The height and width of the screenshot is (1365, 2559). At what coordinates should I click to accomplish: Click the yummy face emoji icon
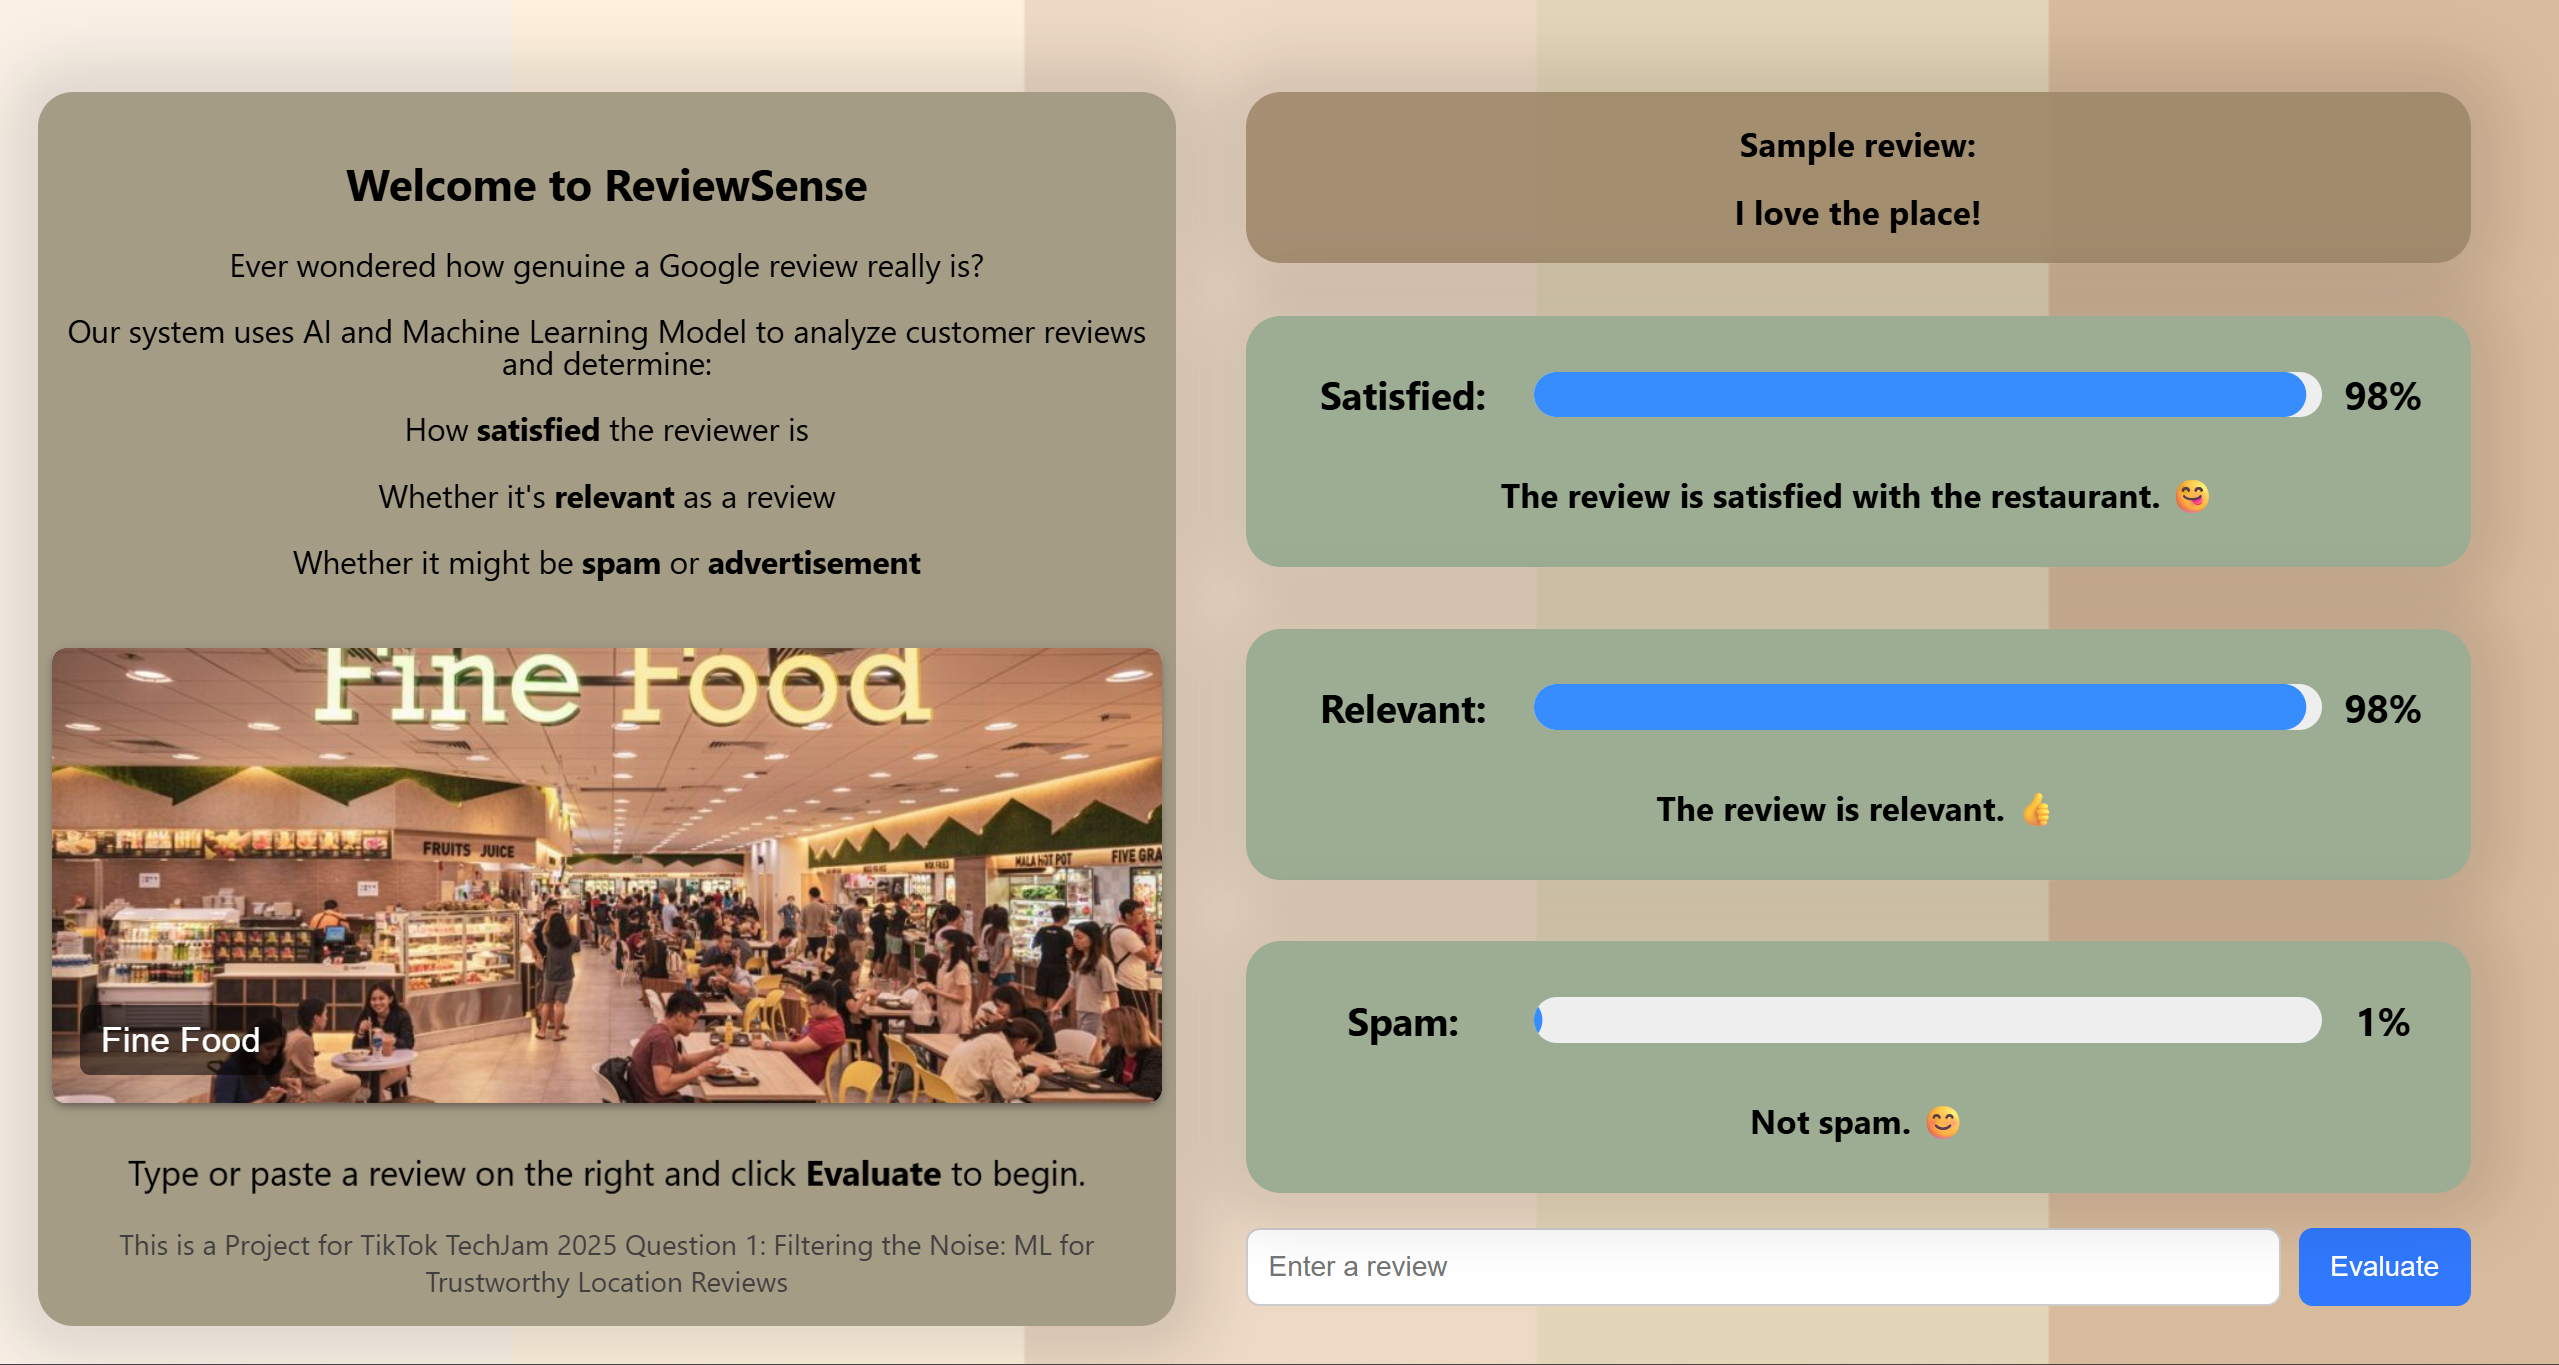[x=2192, y=496]
